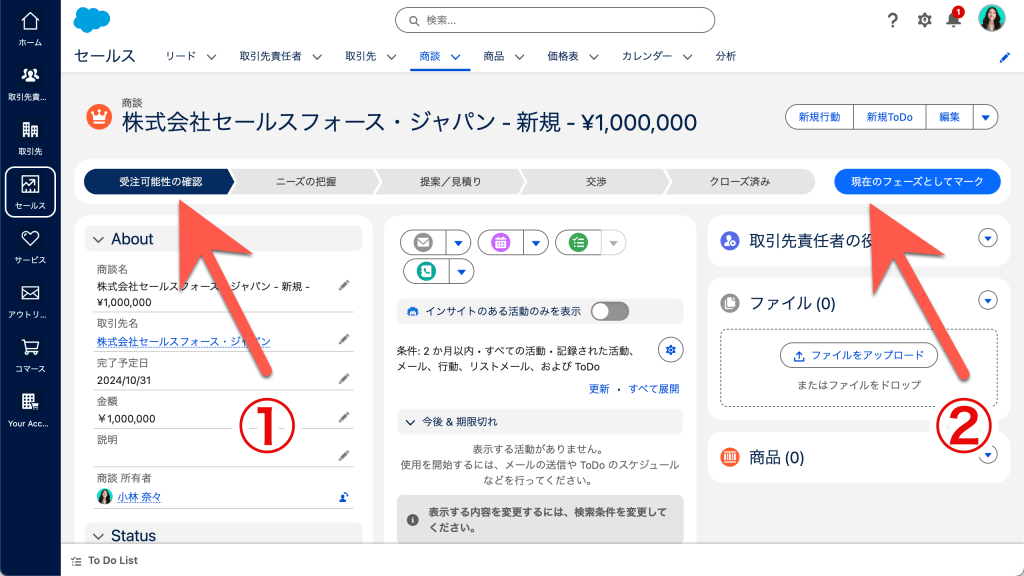This screenshot has height=576, width=1024.
Task: Open Your Account sidebar icon
Action: pyautogui.click(x=30, y=409)
